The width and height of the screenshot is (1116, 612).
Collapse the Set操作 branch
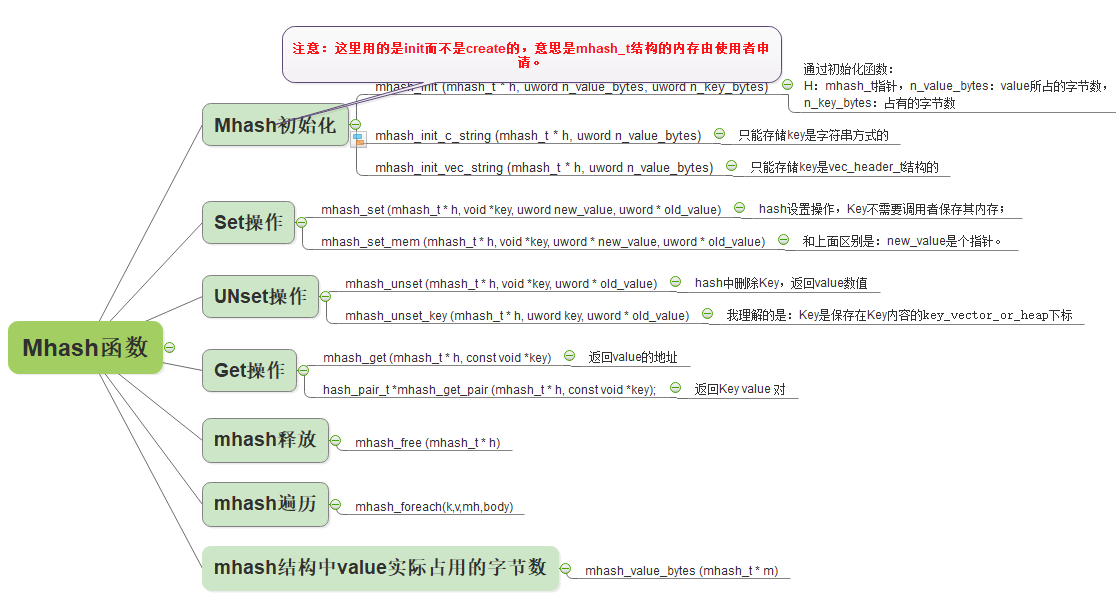(301, 223)
